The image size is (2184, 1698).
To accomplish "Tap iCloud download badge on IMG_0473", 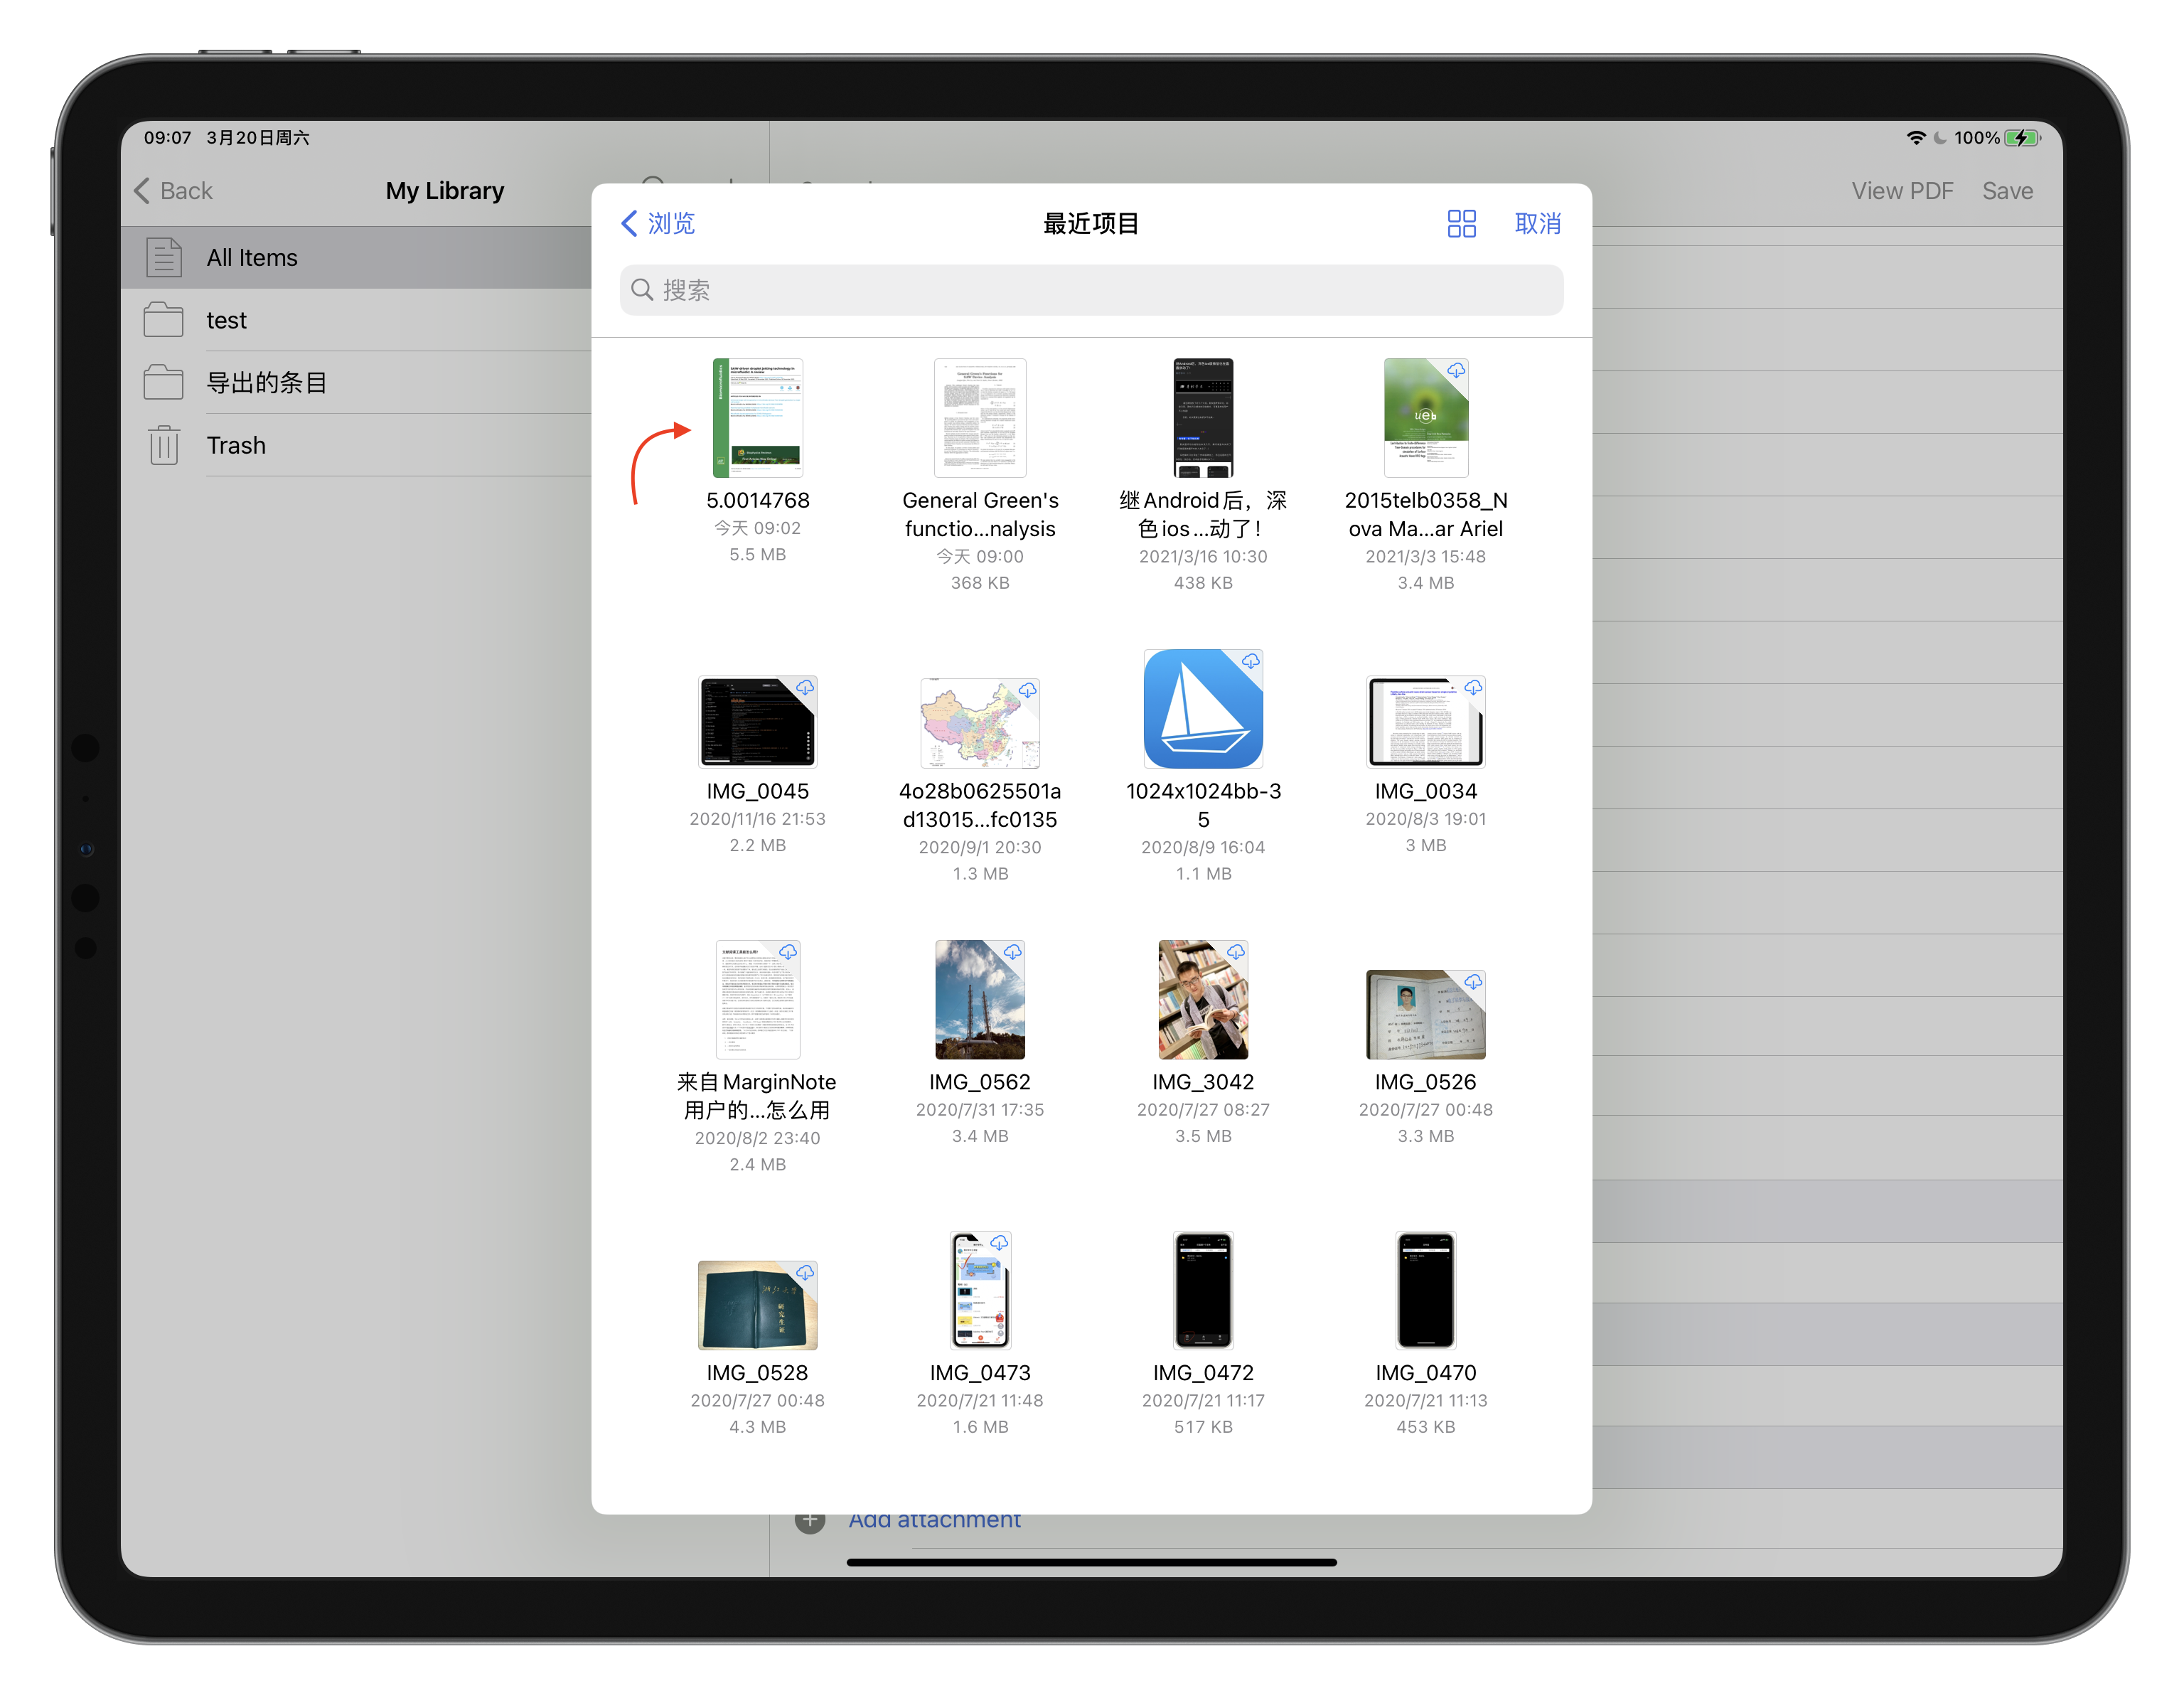I will (x=999, y=1243).
